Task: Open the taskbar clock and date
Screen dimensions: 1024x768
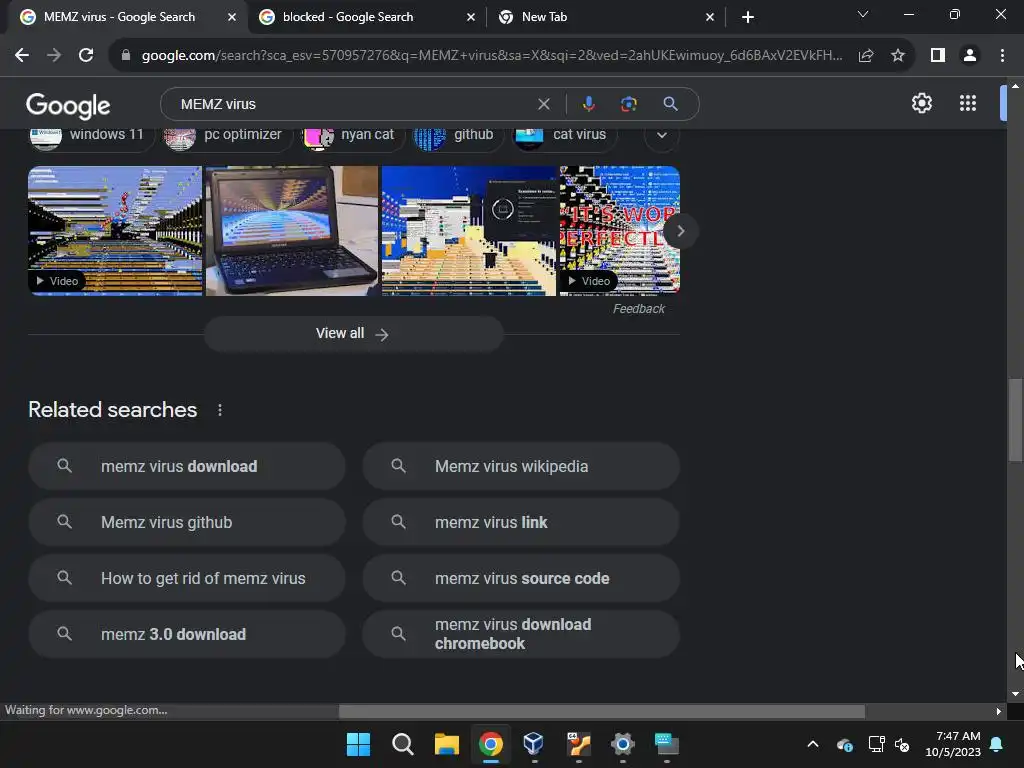Action: tap(953, 744)
